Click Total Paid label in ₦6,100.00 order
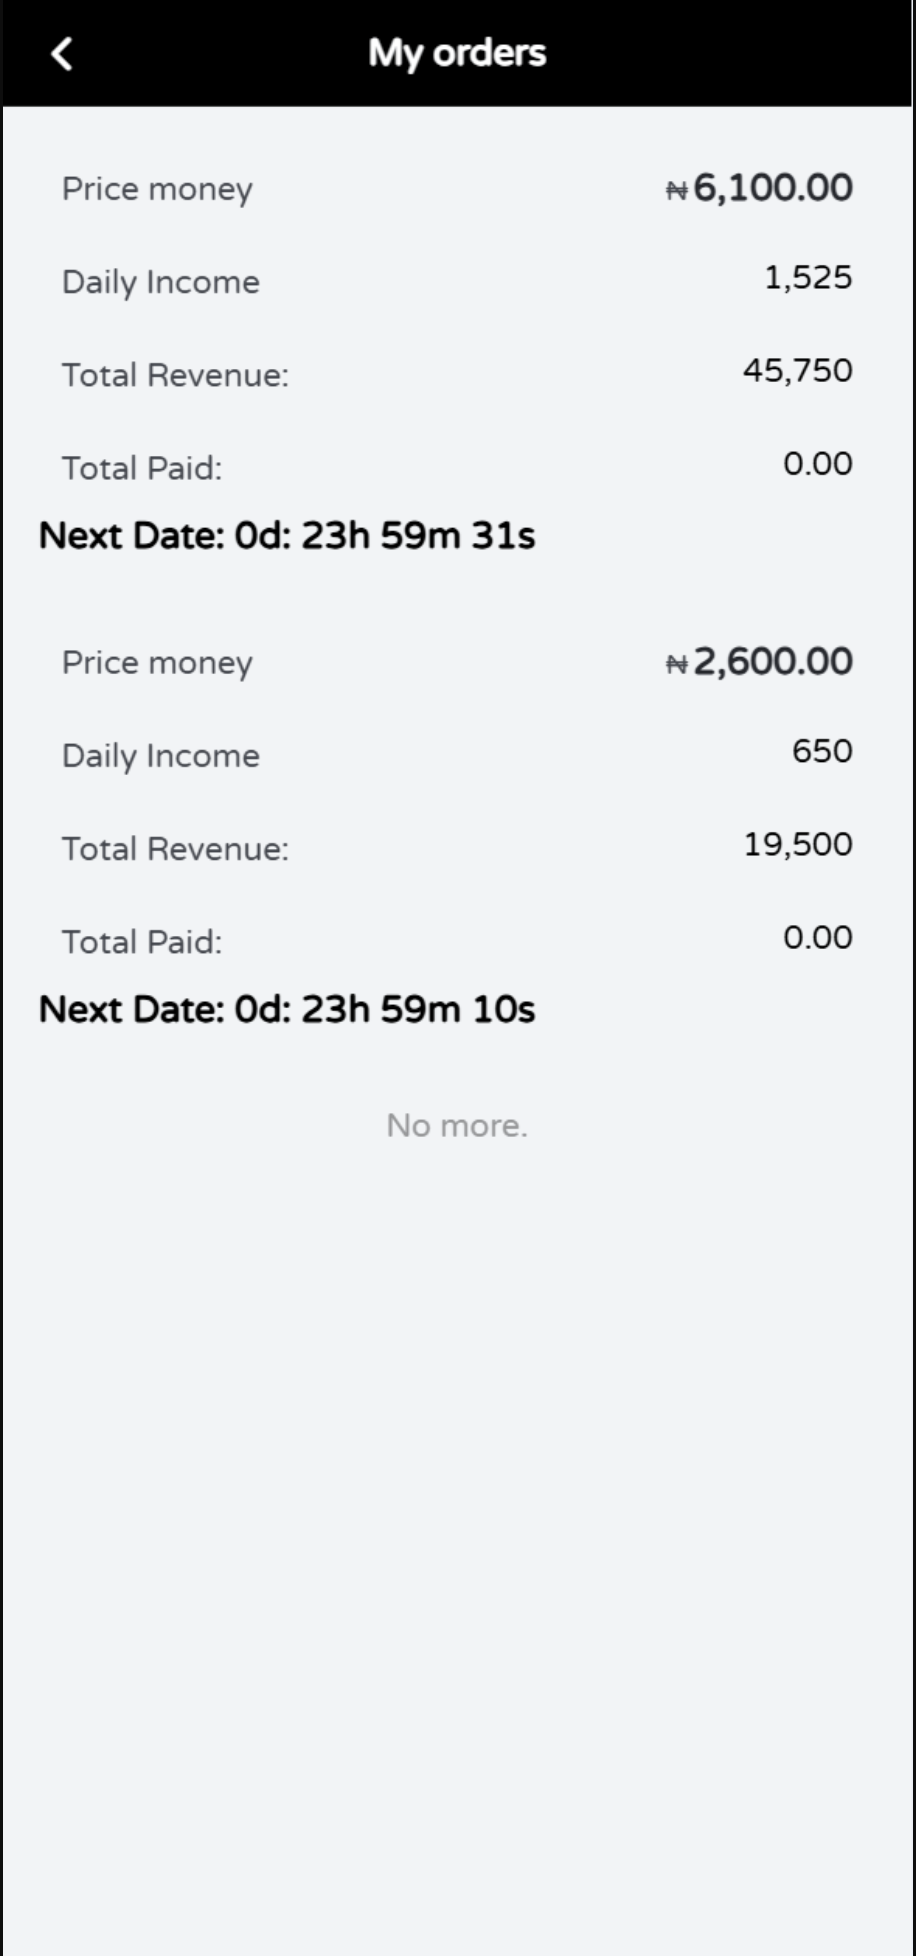The image size is (916, 1956). [142, 468]
